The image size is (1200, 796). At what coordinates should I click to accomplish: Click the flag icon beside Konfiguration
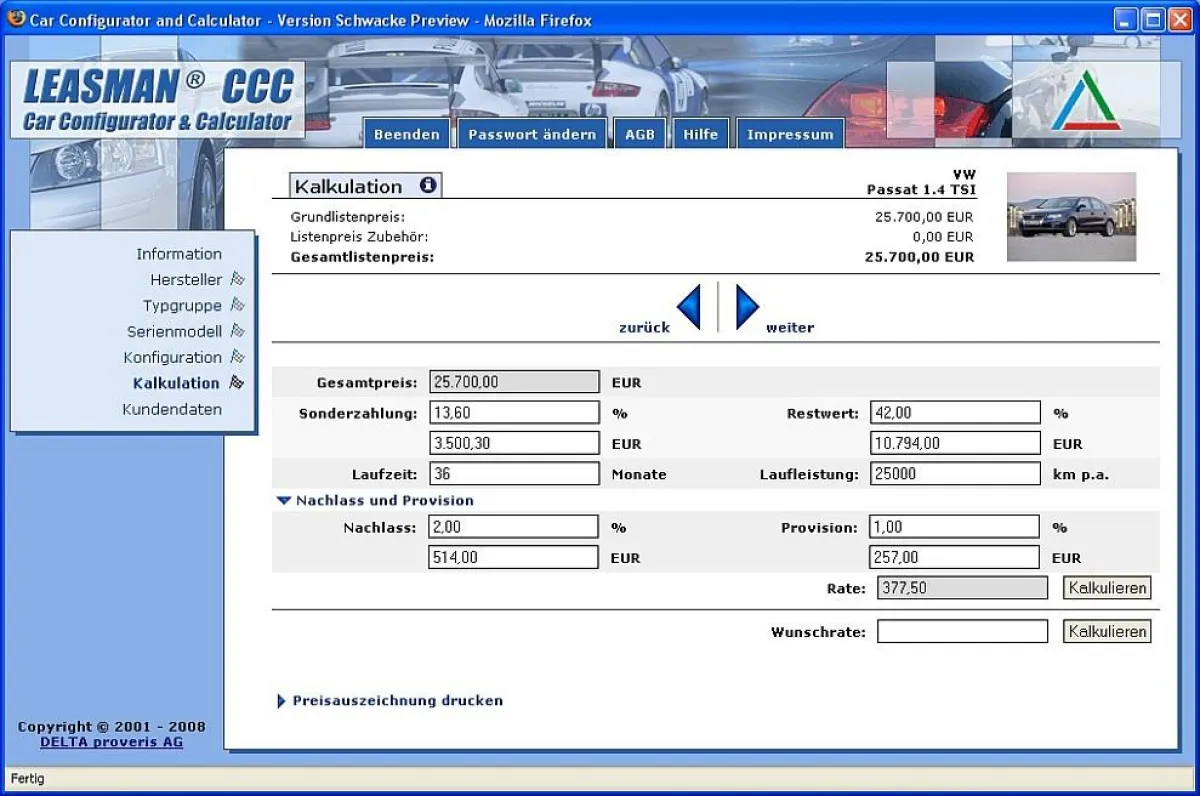pos(238,357)
